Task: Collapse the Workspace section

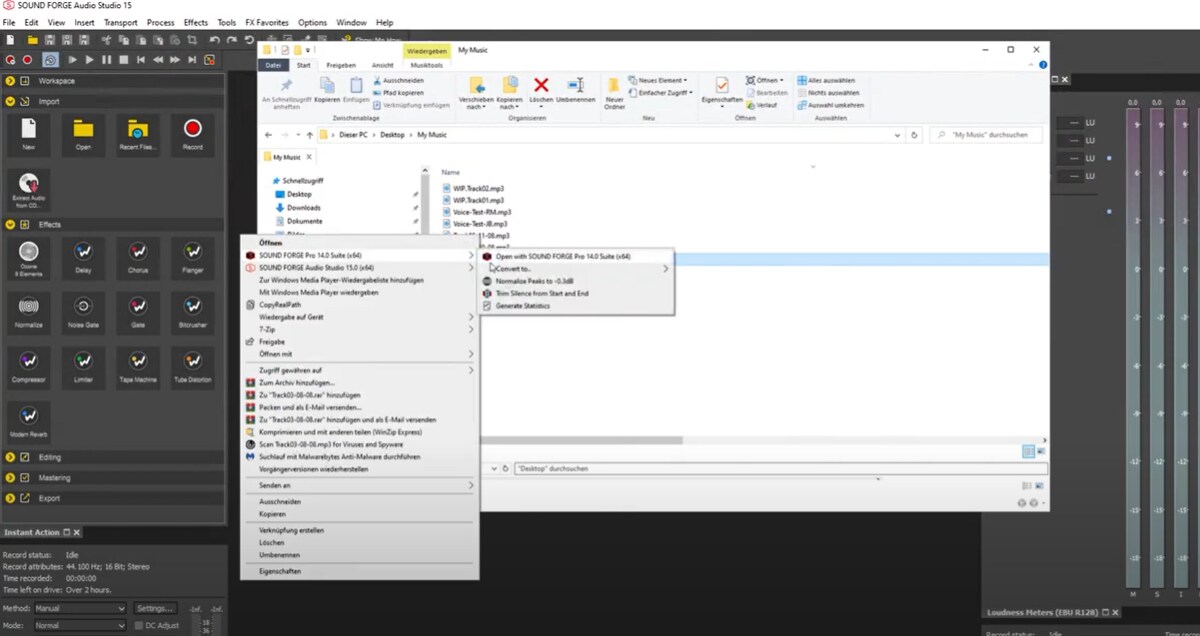Action: (x=10, y=81)
